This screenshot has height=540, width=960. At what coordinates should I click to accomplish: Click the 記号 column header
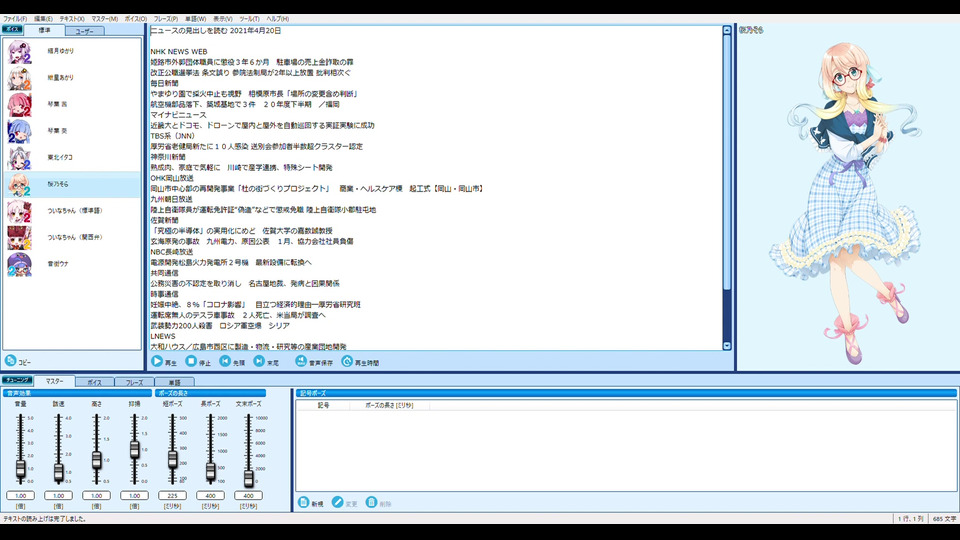pyautogui.click(x=323, y=405)
